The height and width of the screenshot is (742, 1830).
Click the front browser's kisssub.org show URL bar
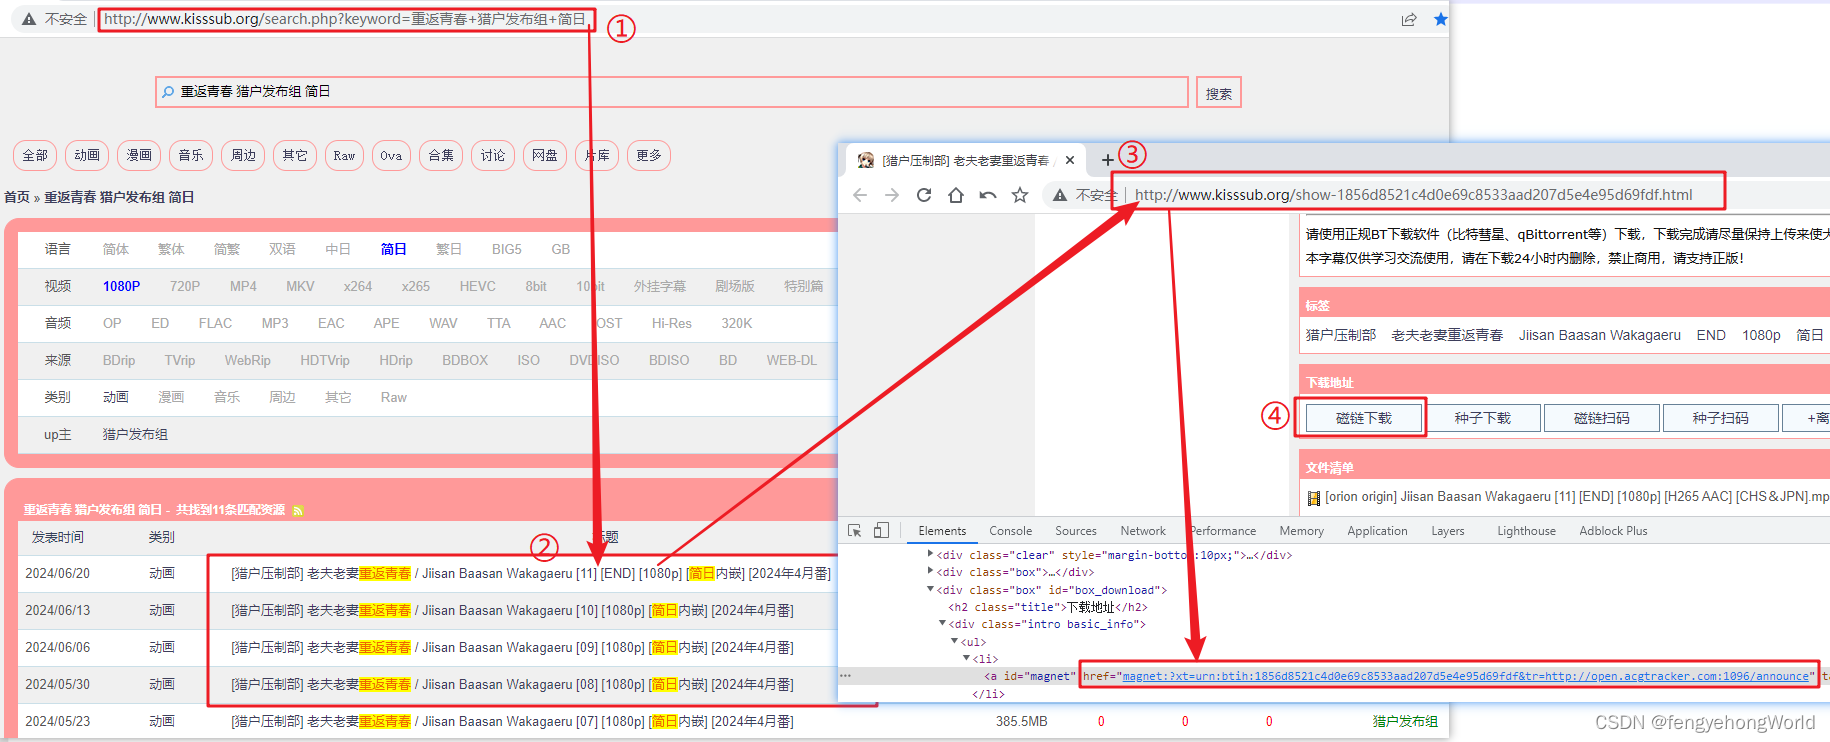click(1413, 195)
